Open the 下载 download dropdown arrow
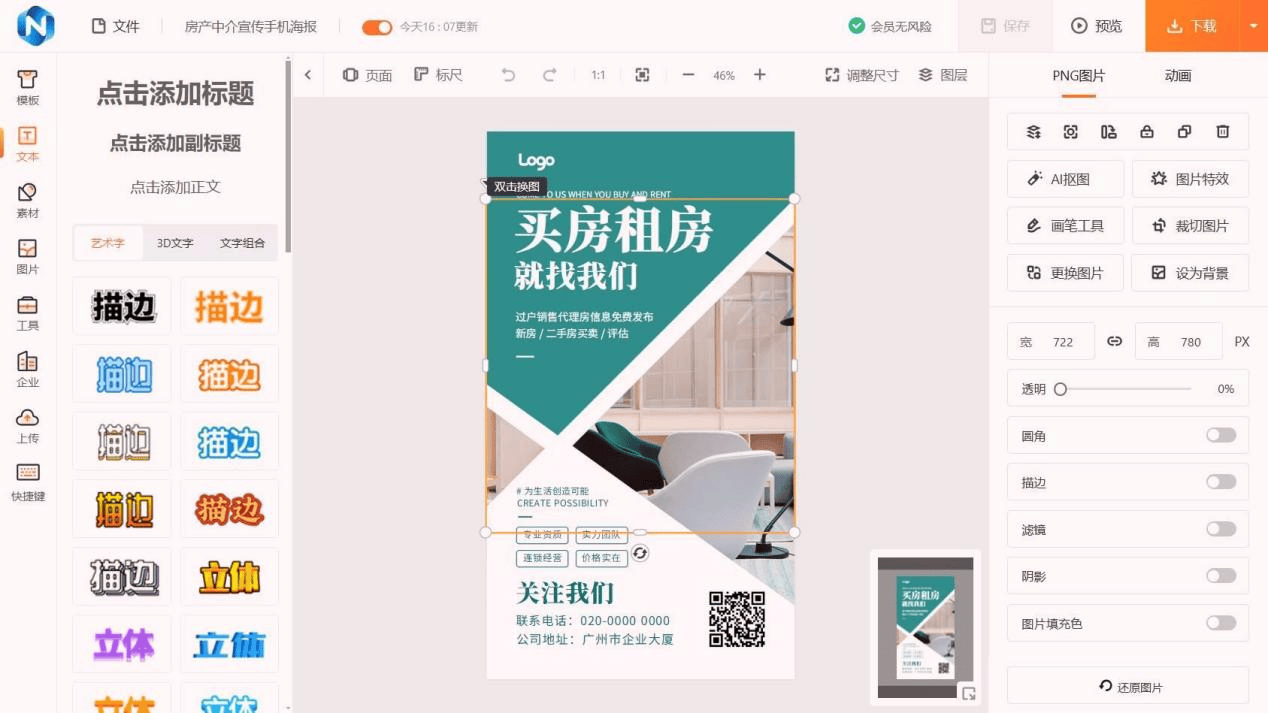The image size is (1268, 713). tap(1253, 26)
